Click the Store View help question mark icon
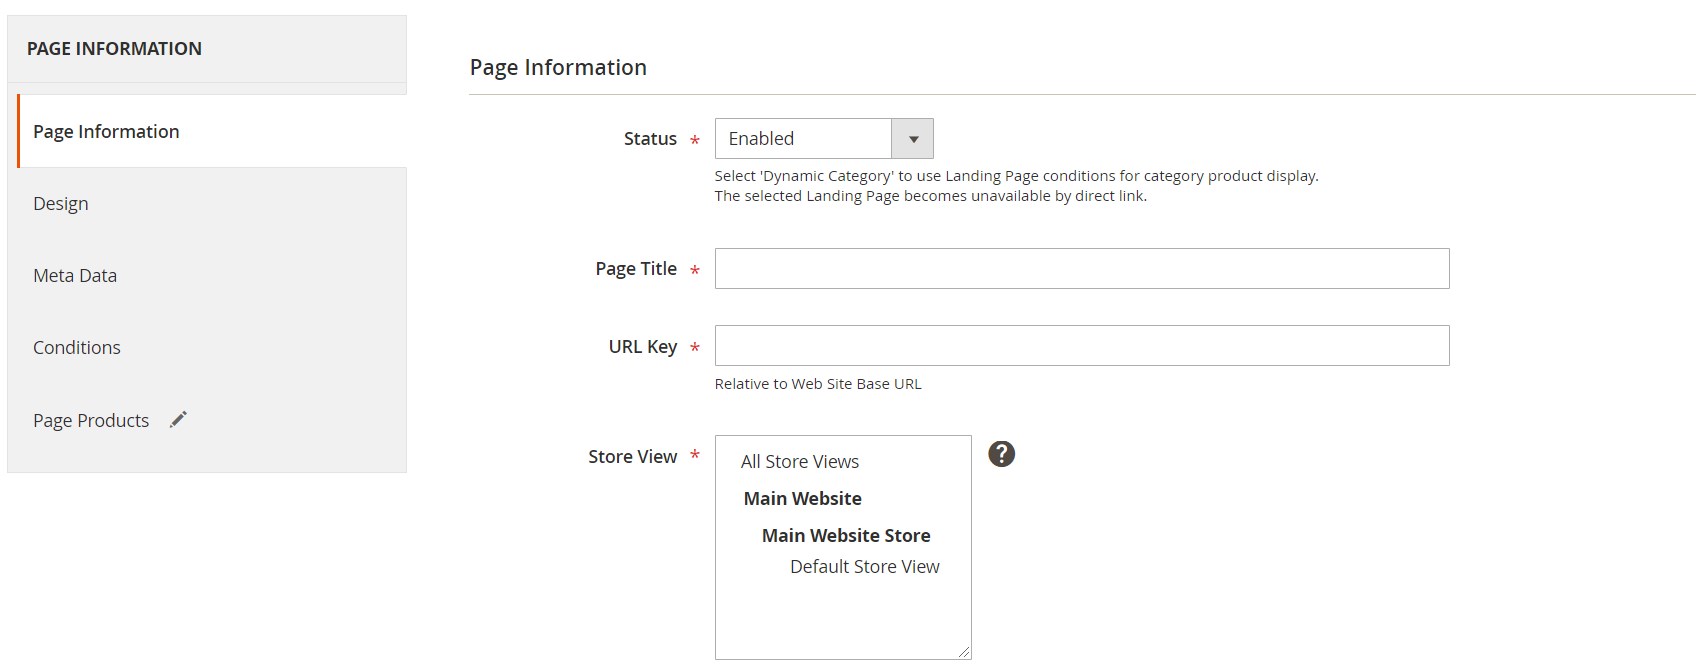 1001,454
